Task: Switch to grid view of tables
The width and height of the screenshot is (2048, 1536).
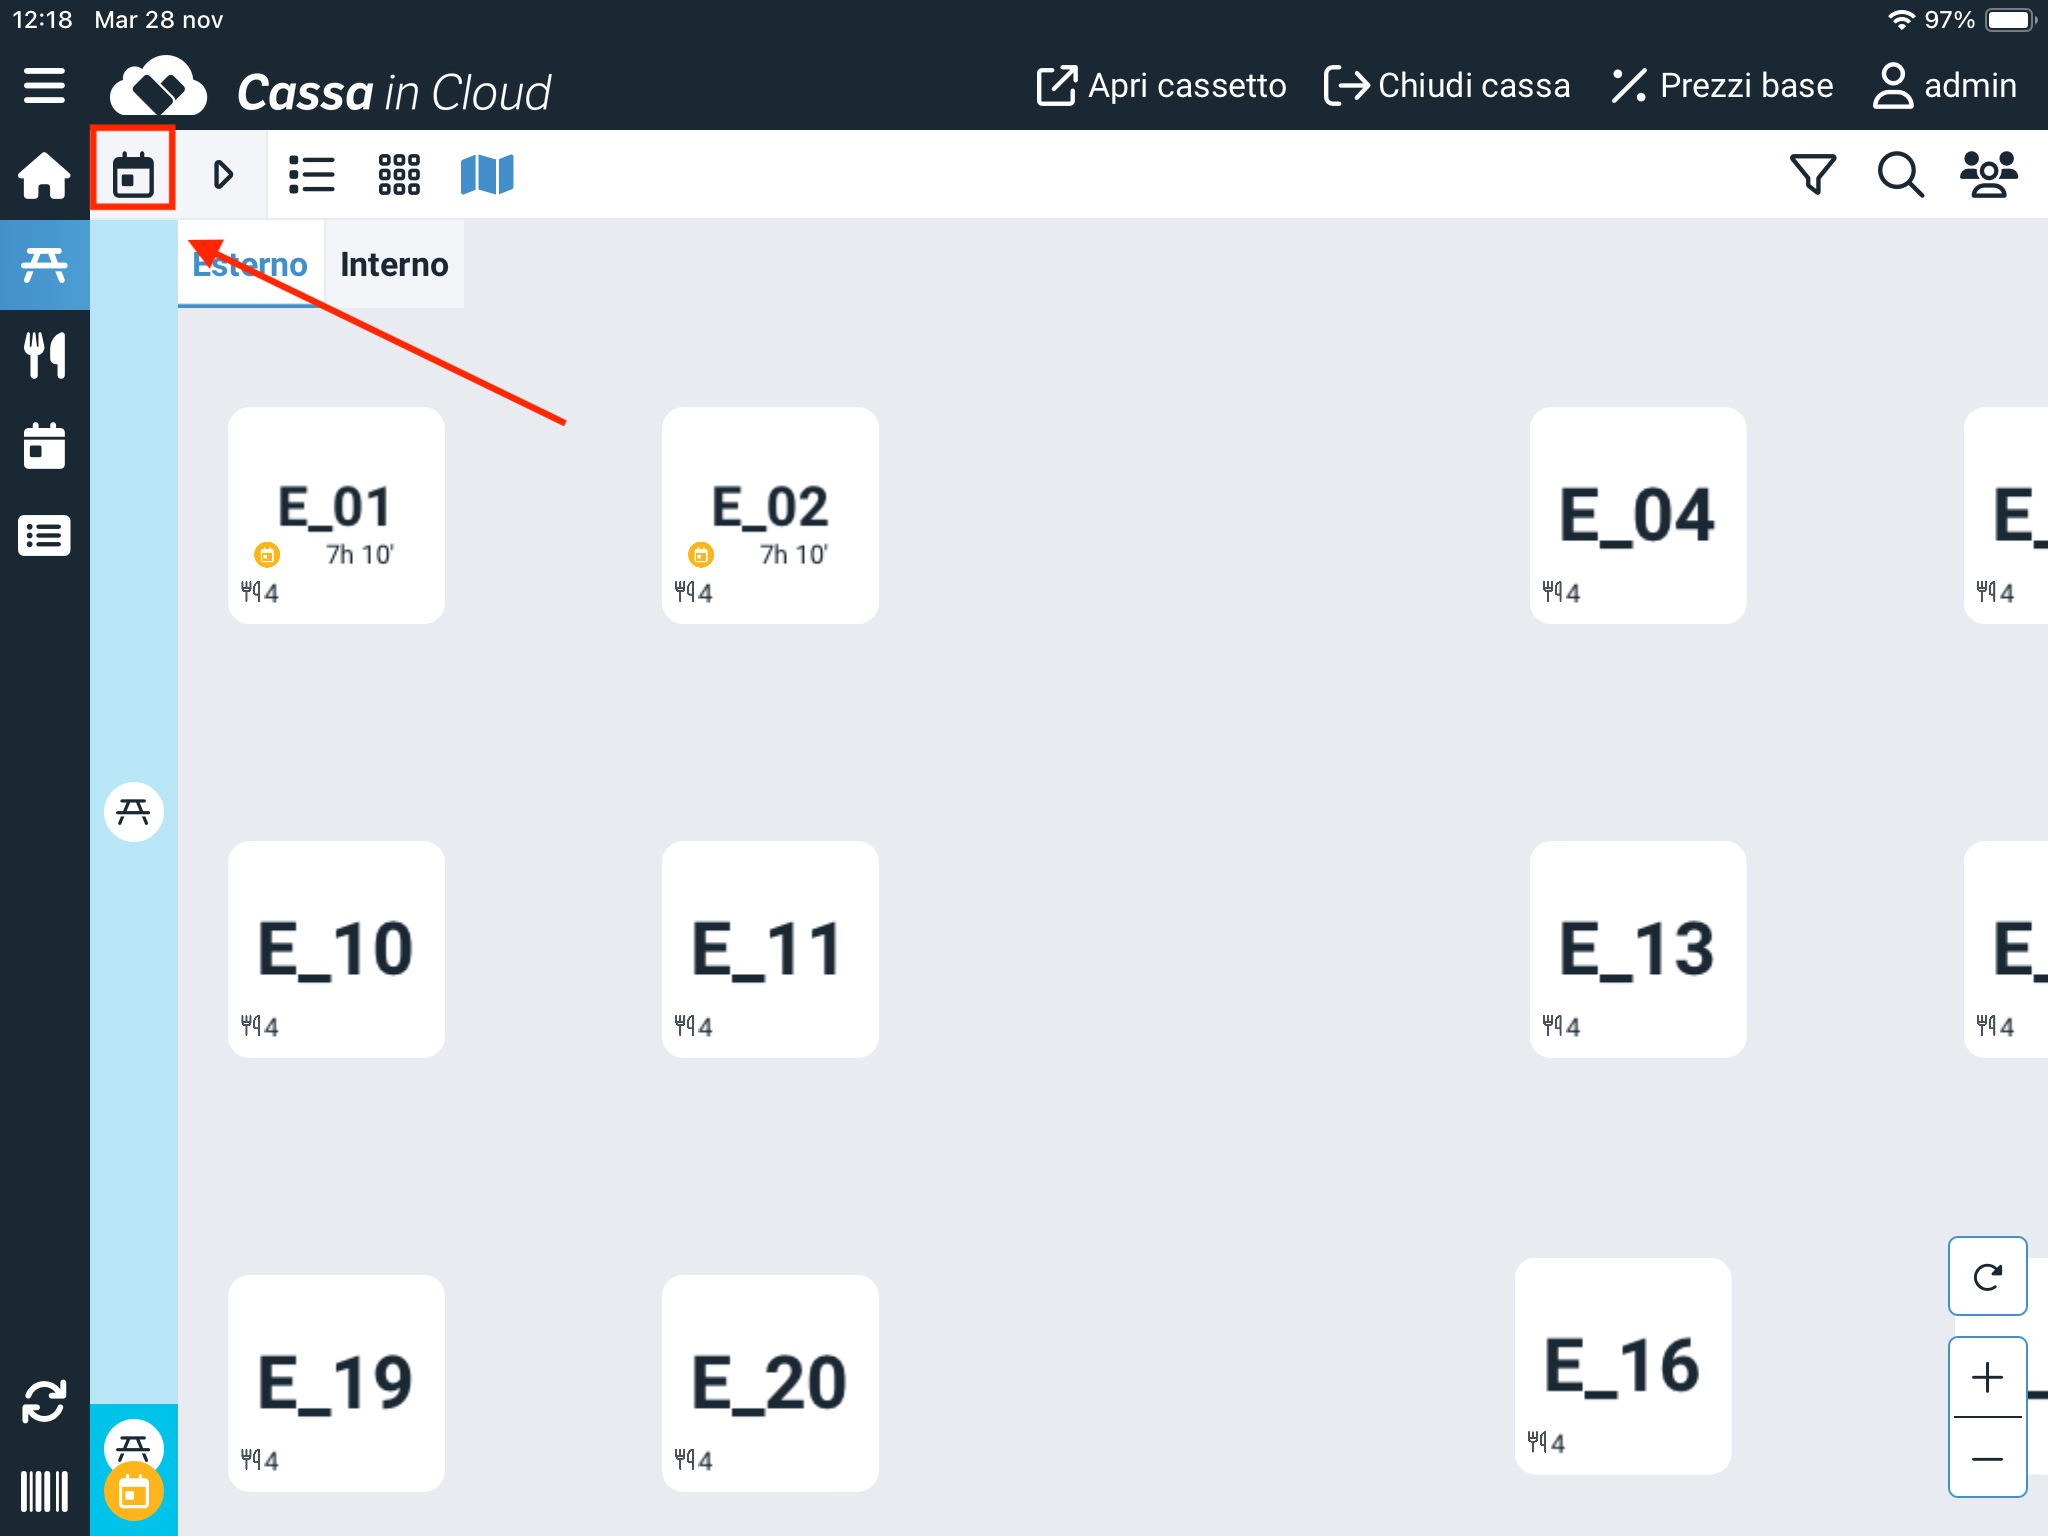Action: point(399,175)
